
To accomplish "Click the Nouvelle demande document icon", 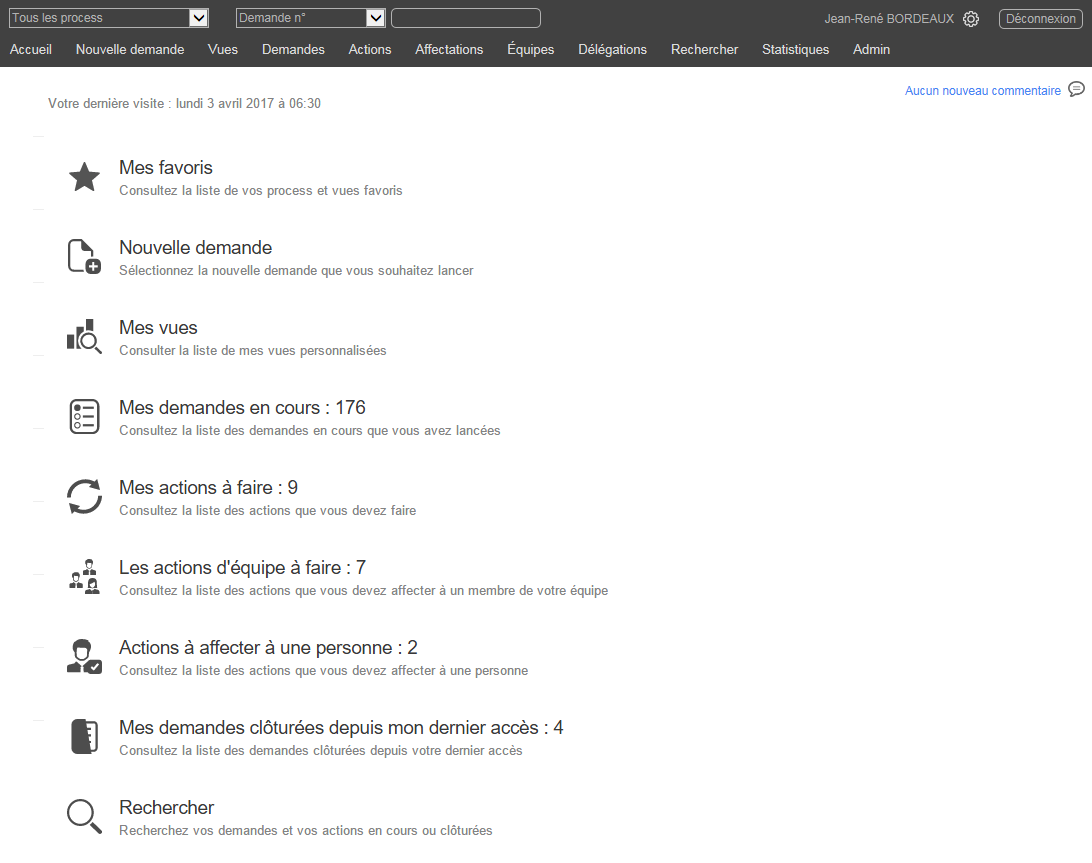I will coord(84,257).
